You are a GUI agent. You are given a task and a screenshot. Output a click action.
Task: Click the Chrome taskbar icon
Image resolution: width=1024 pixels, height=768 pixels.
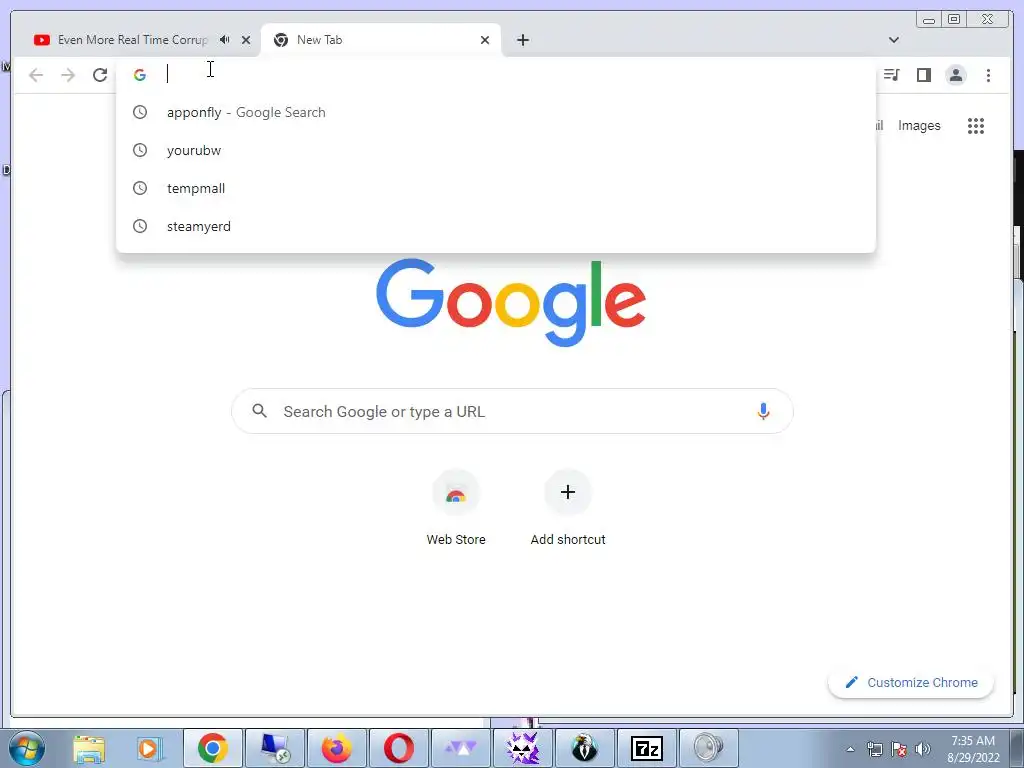click(x=213, y=748)
